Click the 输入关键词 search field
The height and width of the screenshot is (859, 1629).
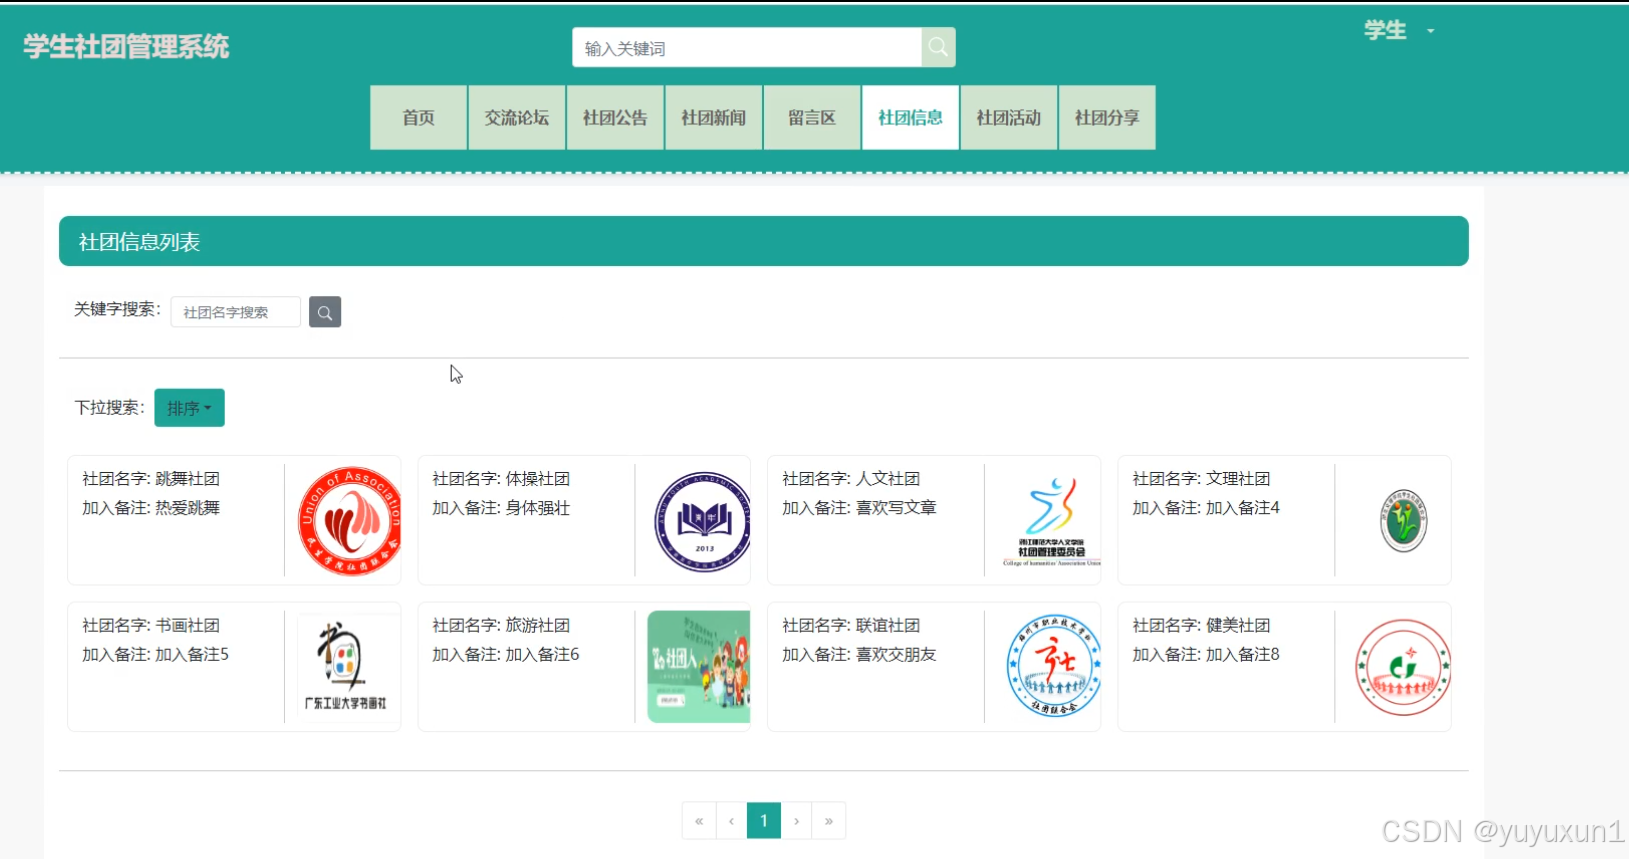(747, 48)
